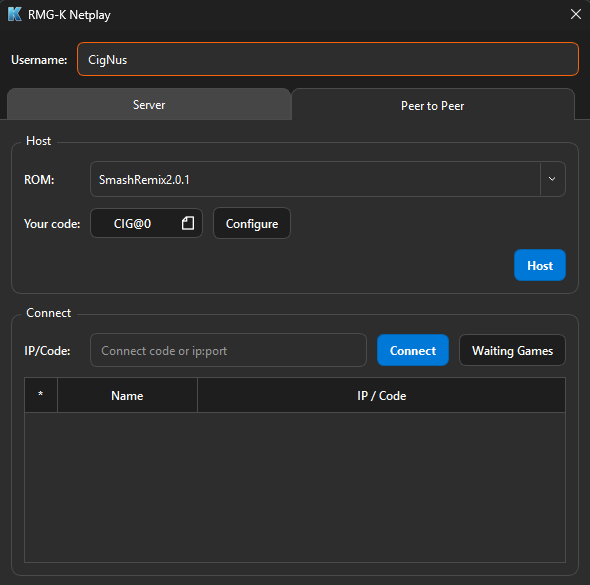This screenshot has height=585, width=590.
Task: Click the blue Connect button
Action: (413, 350)
